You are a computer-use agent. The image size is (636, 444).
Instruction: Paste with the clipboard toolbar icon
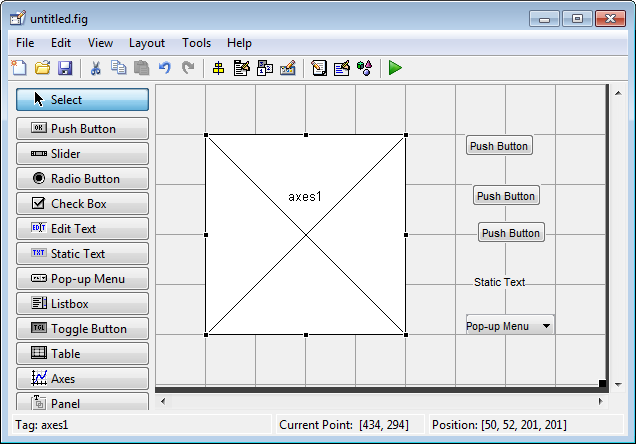pos(142,68)
